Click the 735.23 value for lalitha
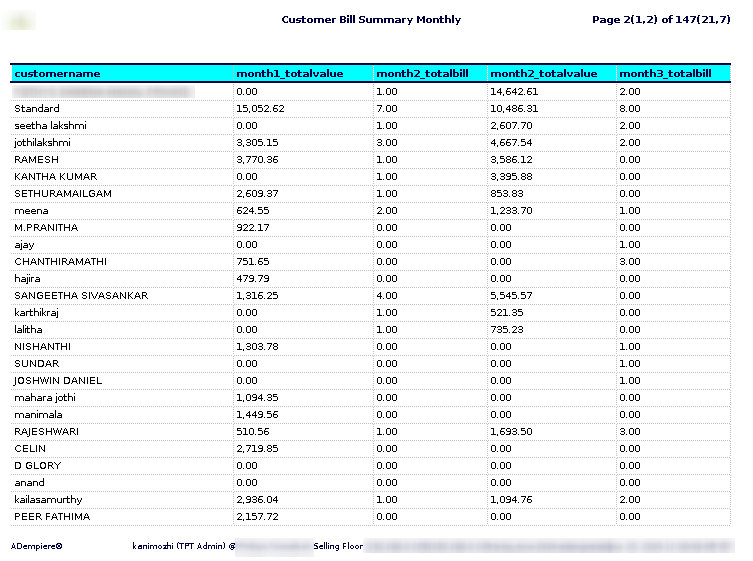This screenshot has height=561, width=753. click(507, 329)
